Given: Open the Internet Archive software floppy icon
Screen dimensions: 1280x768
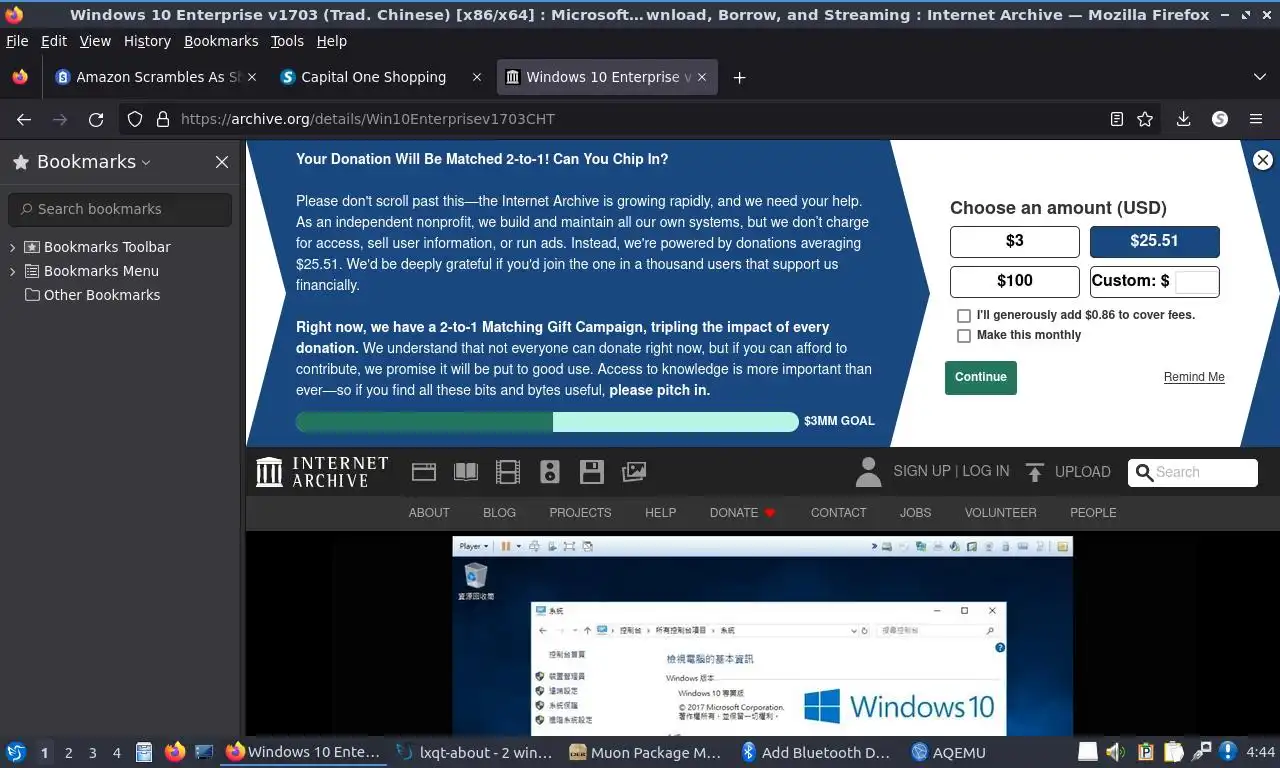Looking at the screenshot, I should [x=592, y=472].
